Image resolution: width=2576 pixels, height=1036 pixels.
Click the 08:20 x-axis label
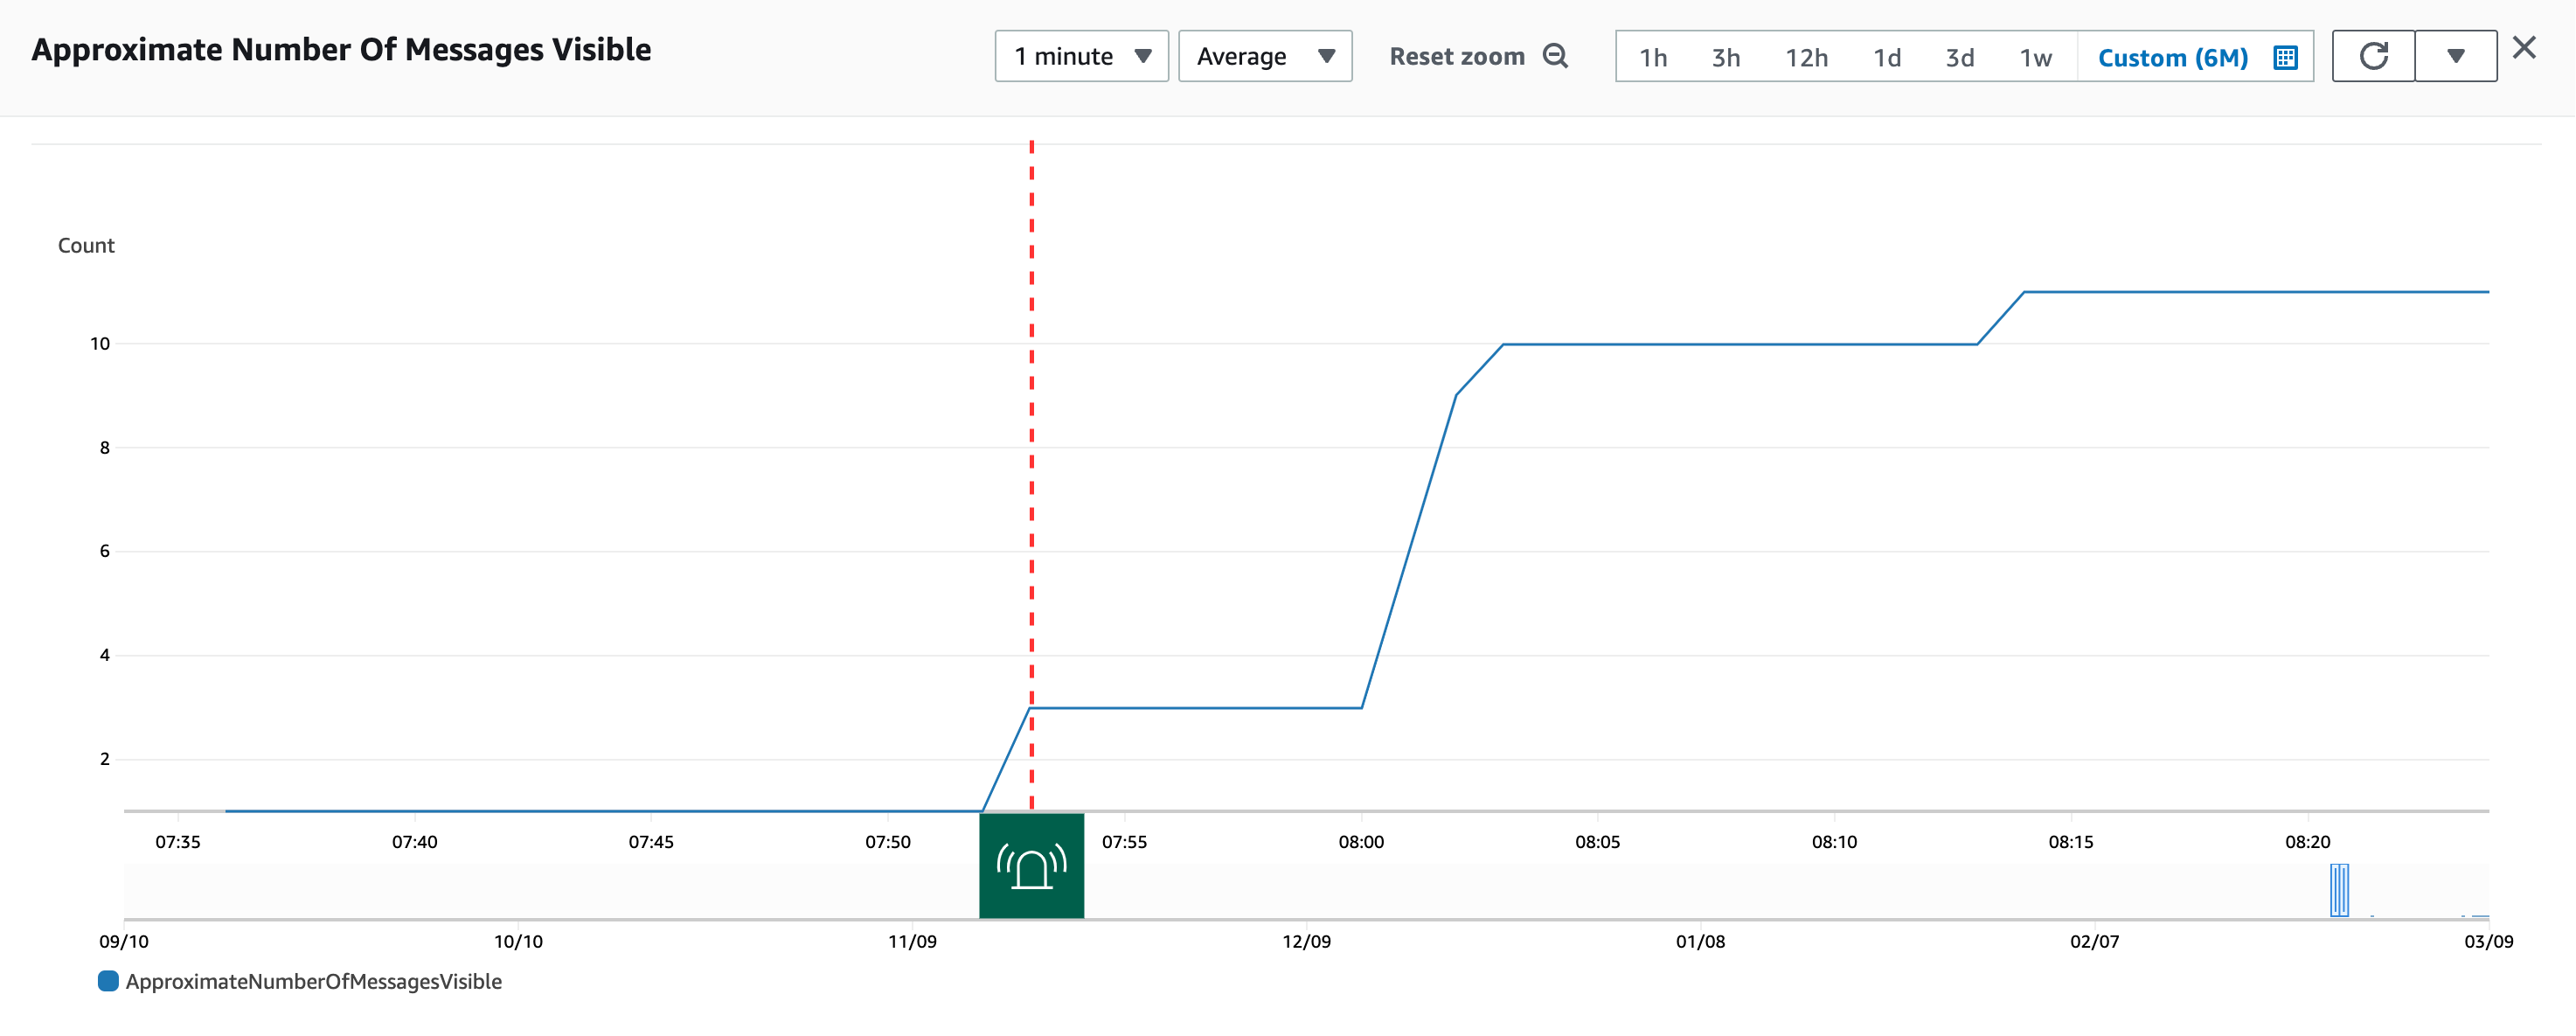pyautogui.click(x=2307, y=842)
